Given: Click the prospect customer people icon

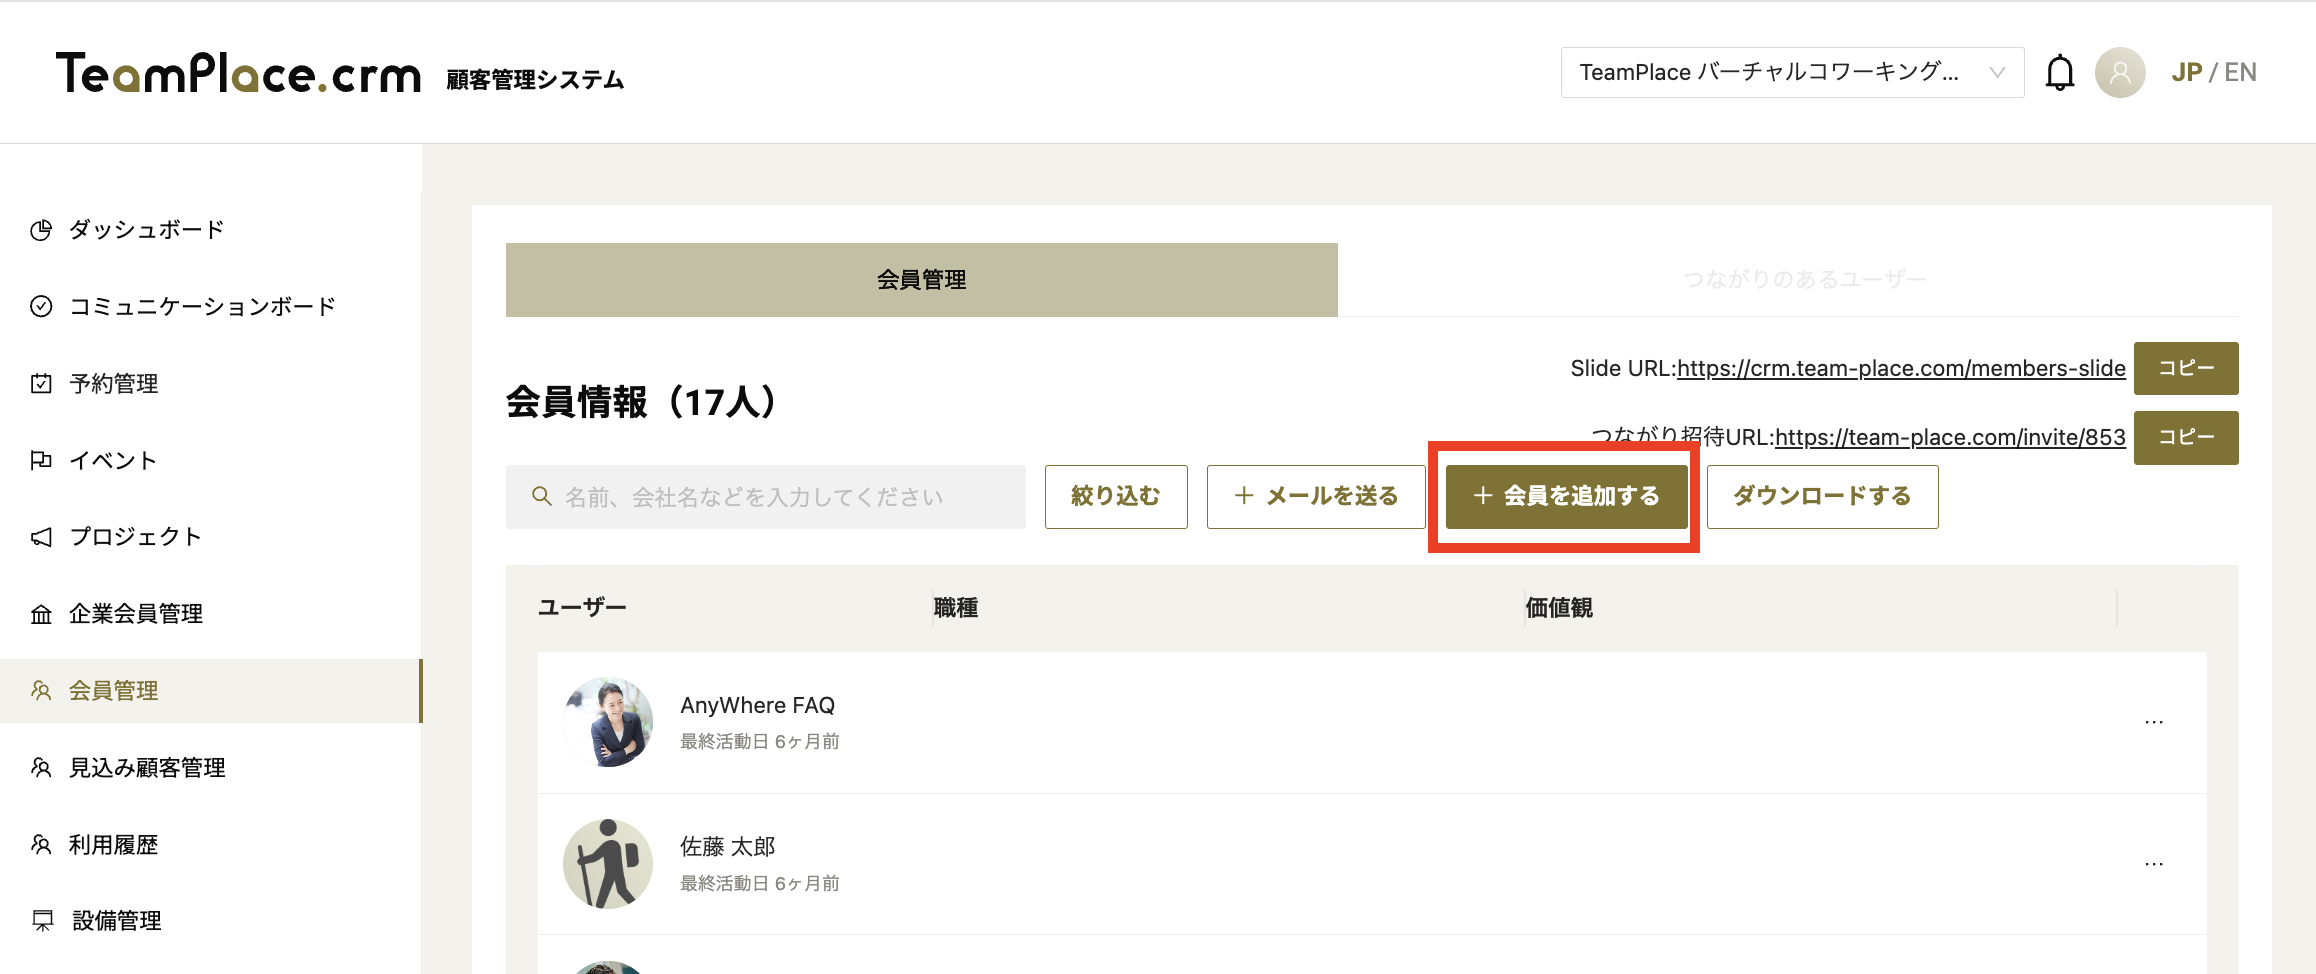Looking at the screenshot, I should (x=41, y=767).
